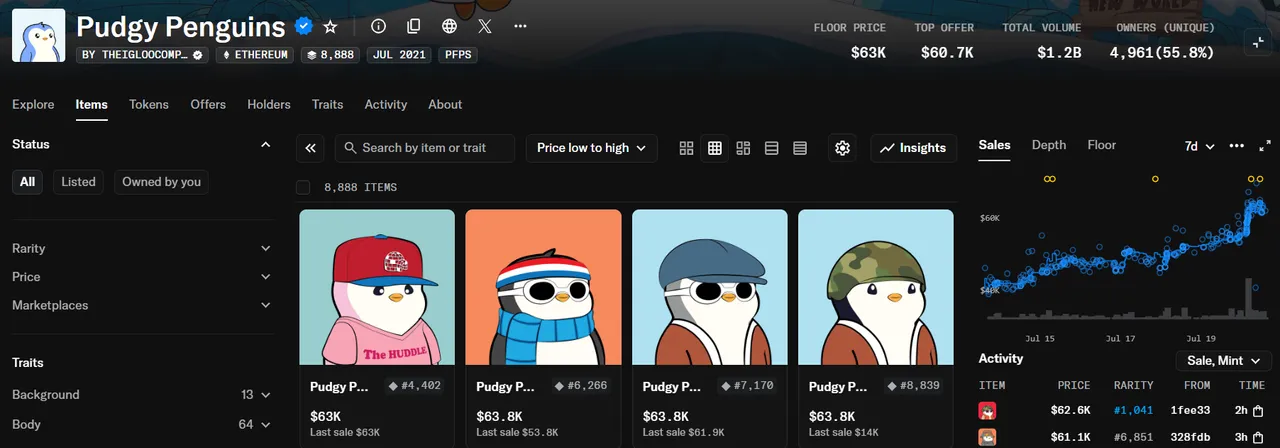1280x448 pixels.
Task: Open the collection website globe icon
Action: [449, 26]
